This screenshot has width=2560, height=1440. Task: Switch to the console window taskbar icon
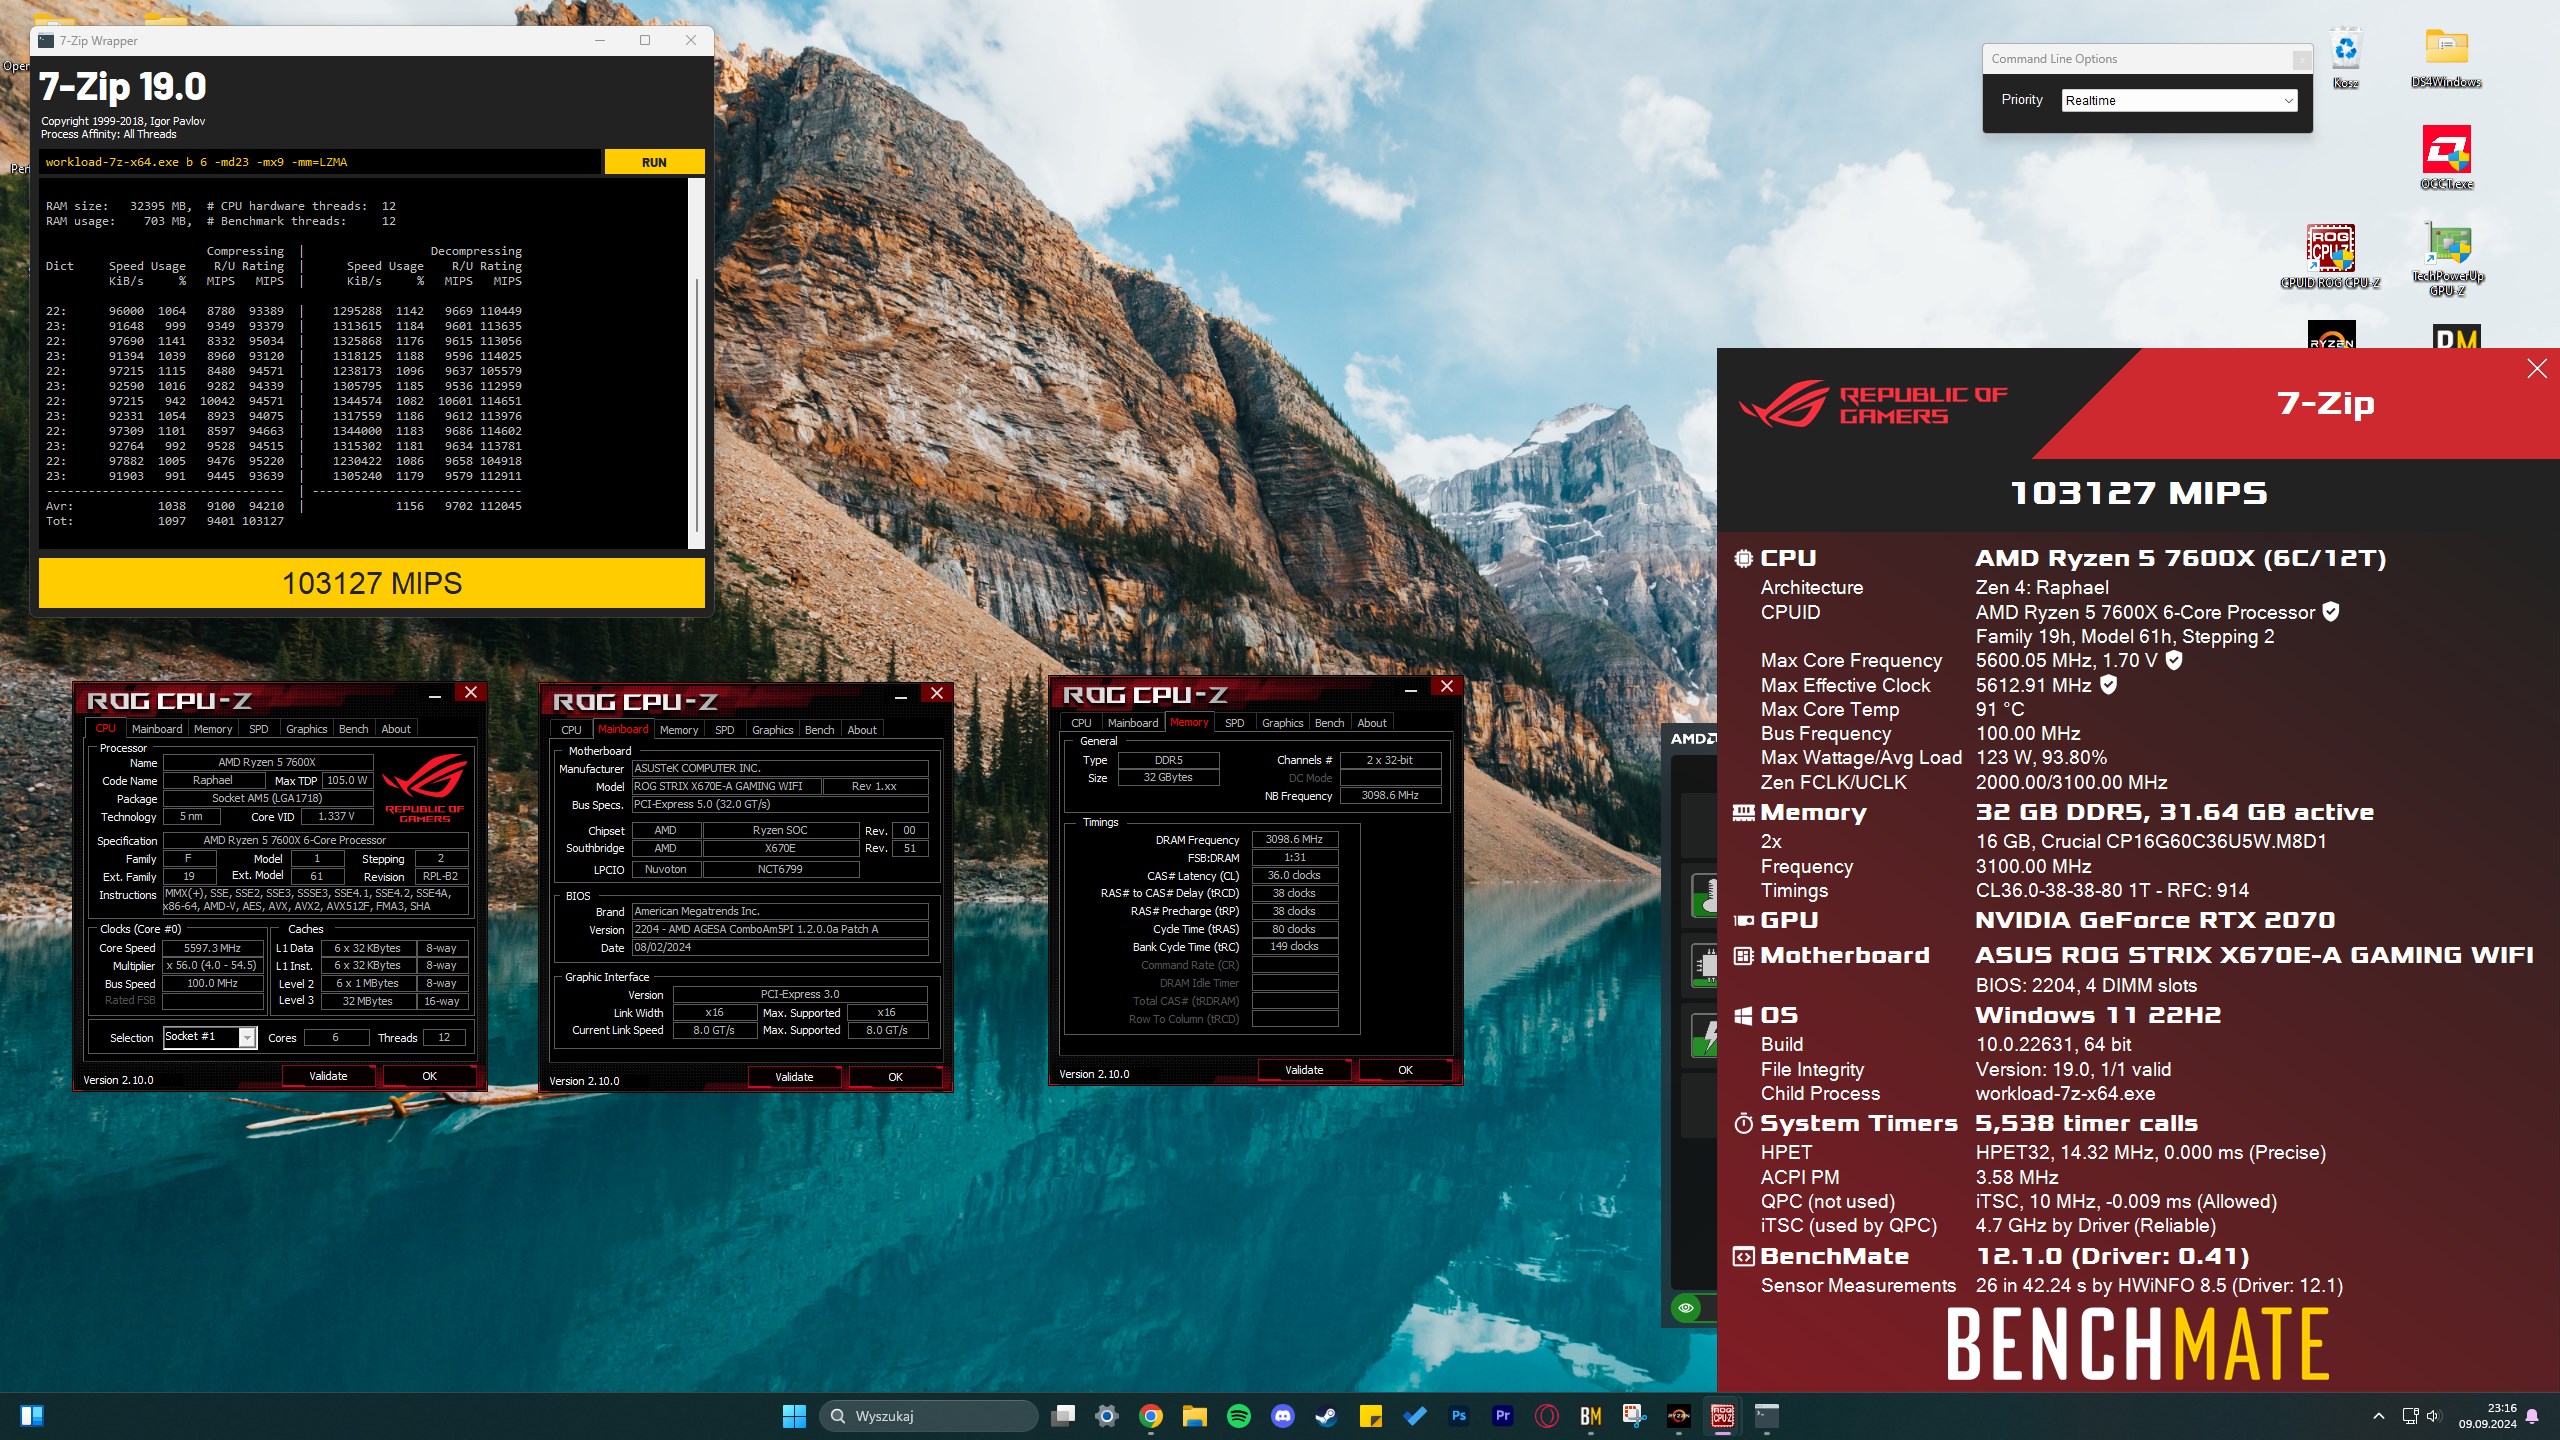click(x=1766, y=1415)
